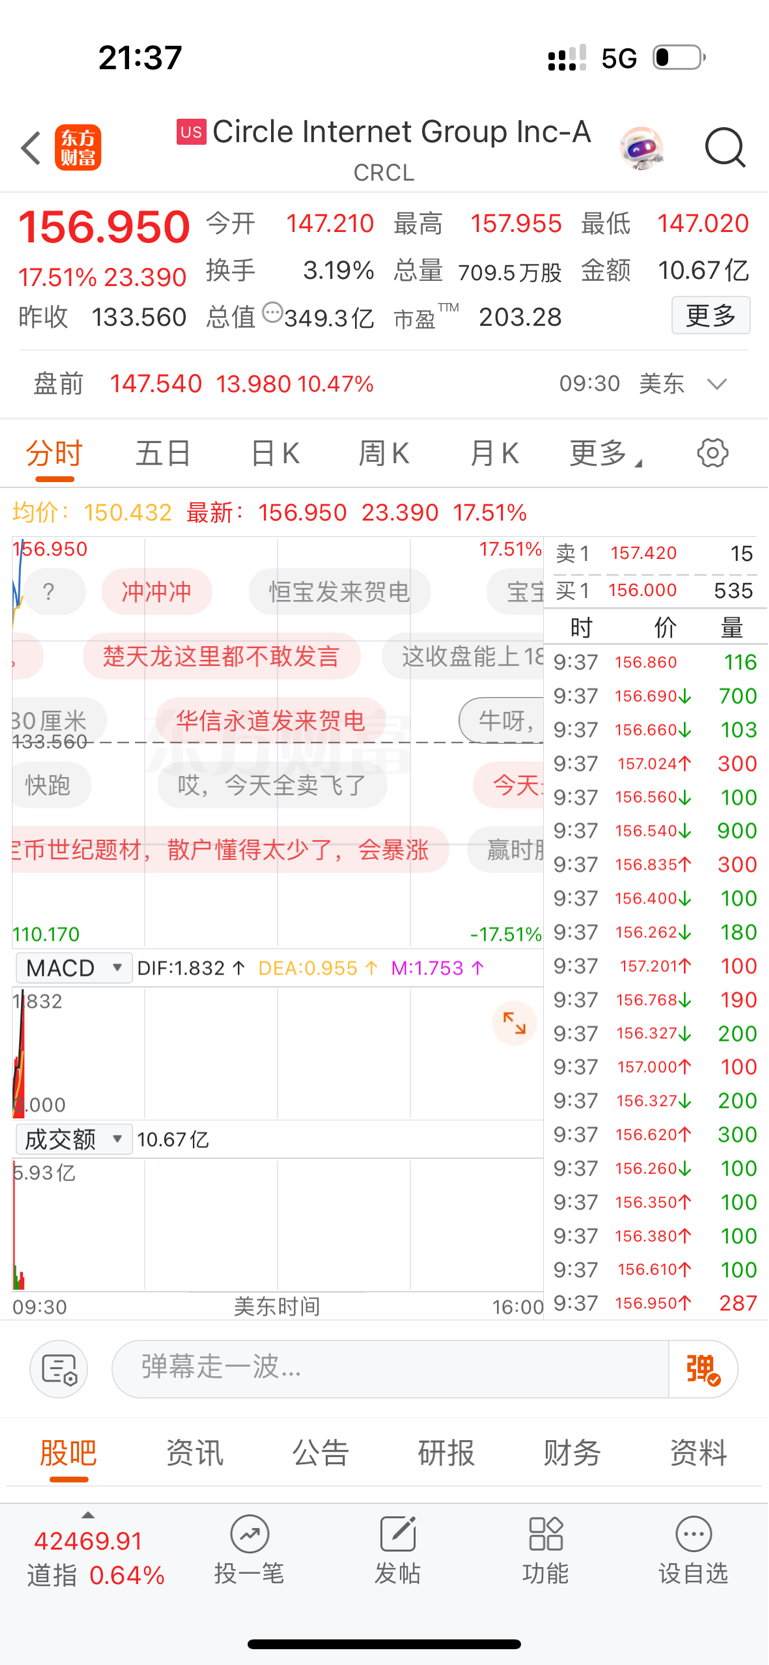This screenshot has height=1665, width=769.
Task: Tap the 156.690 trade row, volume 700
Action: tap(655, 696)
